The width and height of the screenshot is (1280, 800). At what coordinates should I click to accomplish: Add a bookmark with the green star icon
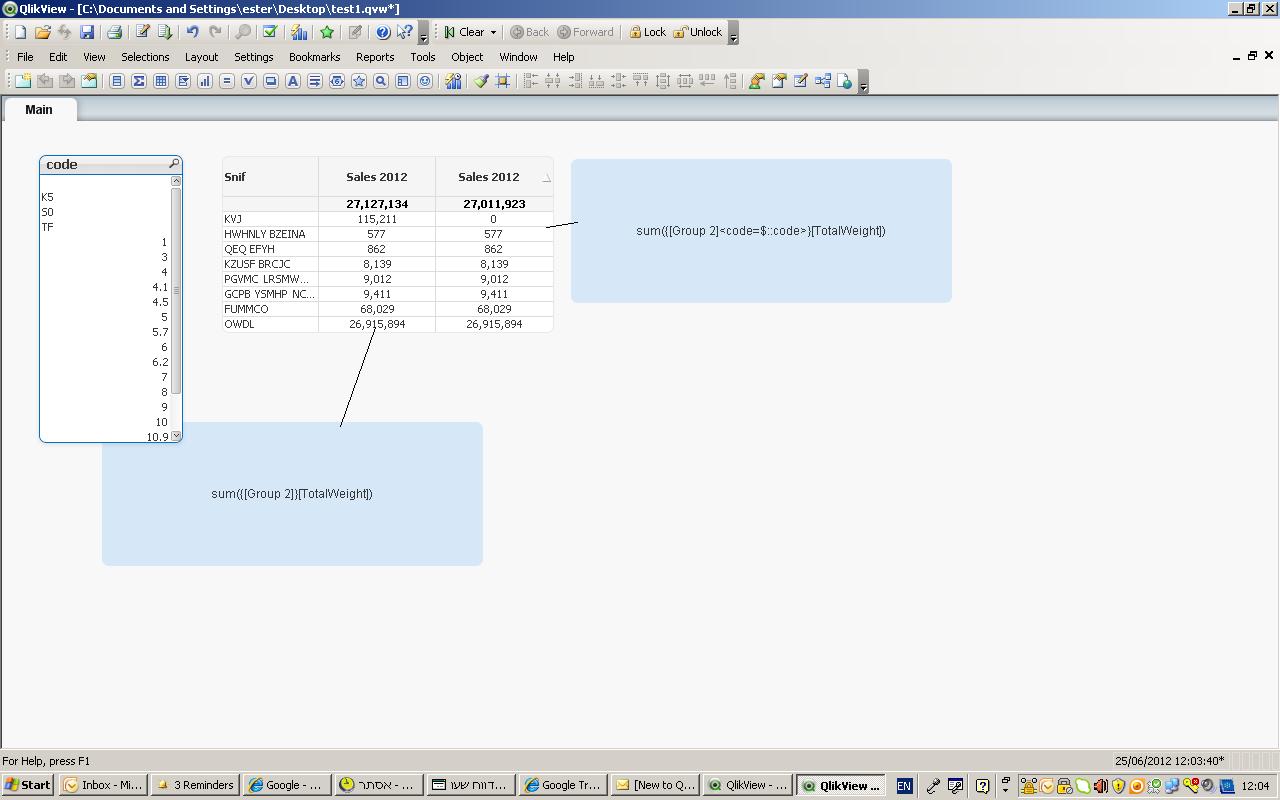(327, 32)
